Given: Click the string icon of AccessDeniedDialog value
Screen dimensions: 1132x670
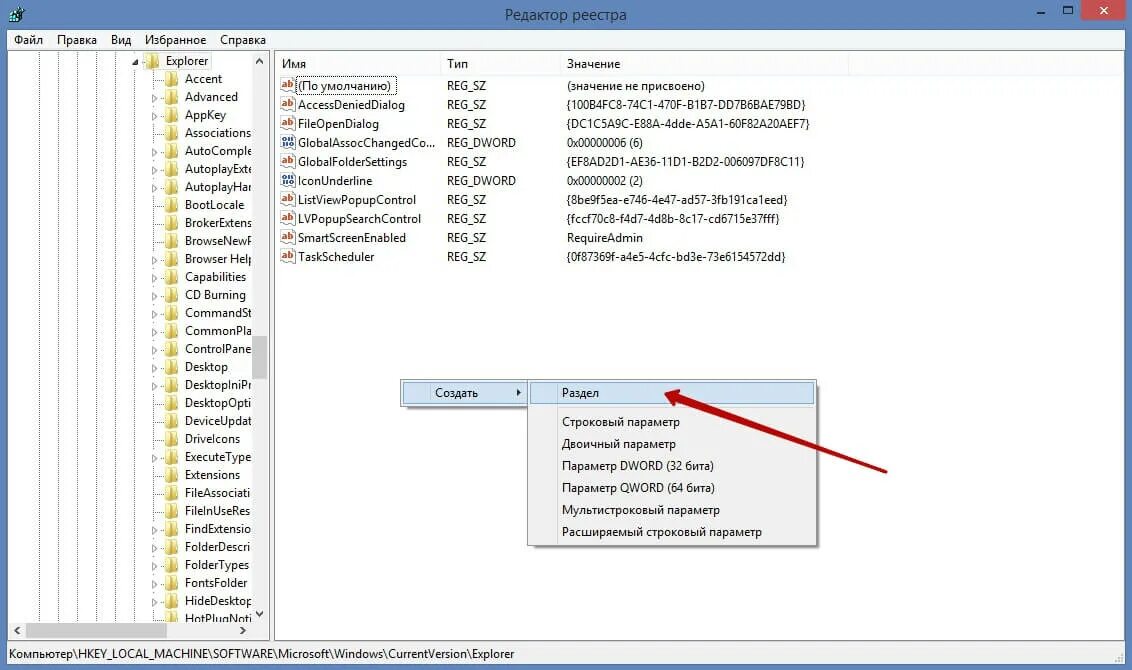Looking at the screenshot, I should [x=287, y=105].
